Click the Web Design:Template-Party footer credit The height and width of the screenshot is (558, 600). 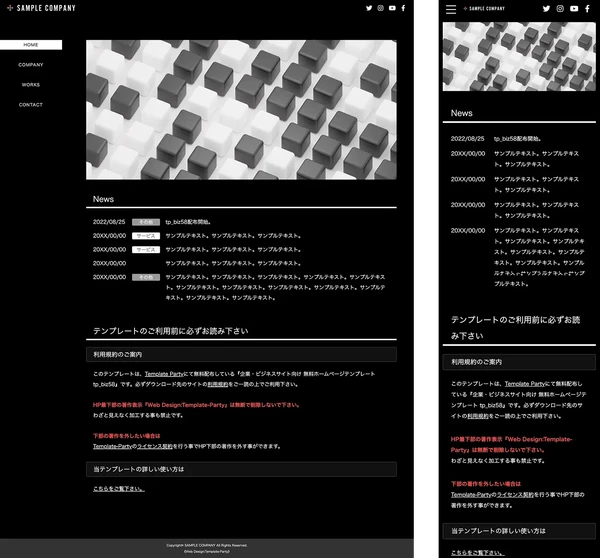(x=207, y=551)
